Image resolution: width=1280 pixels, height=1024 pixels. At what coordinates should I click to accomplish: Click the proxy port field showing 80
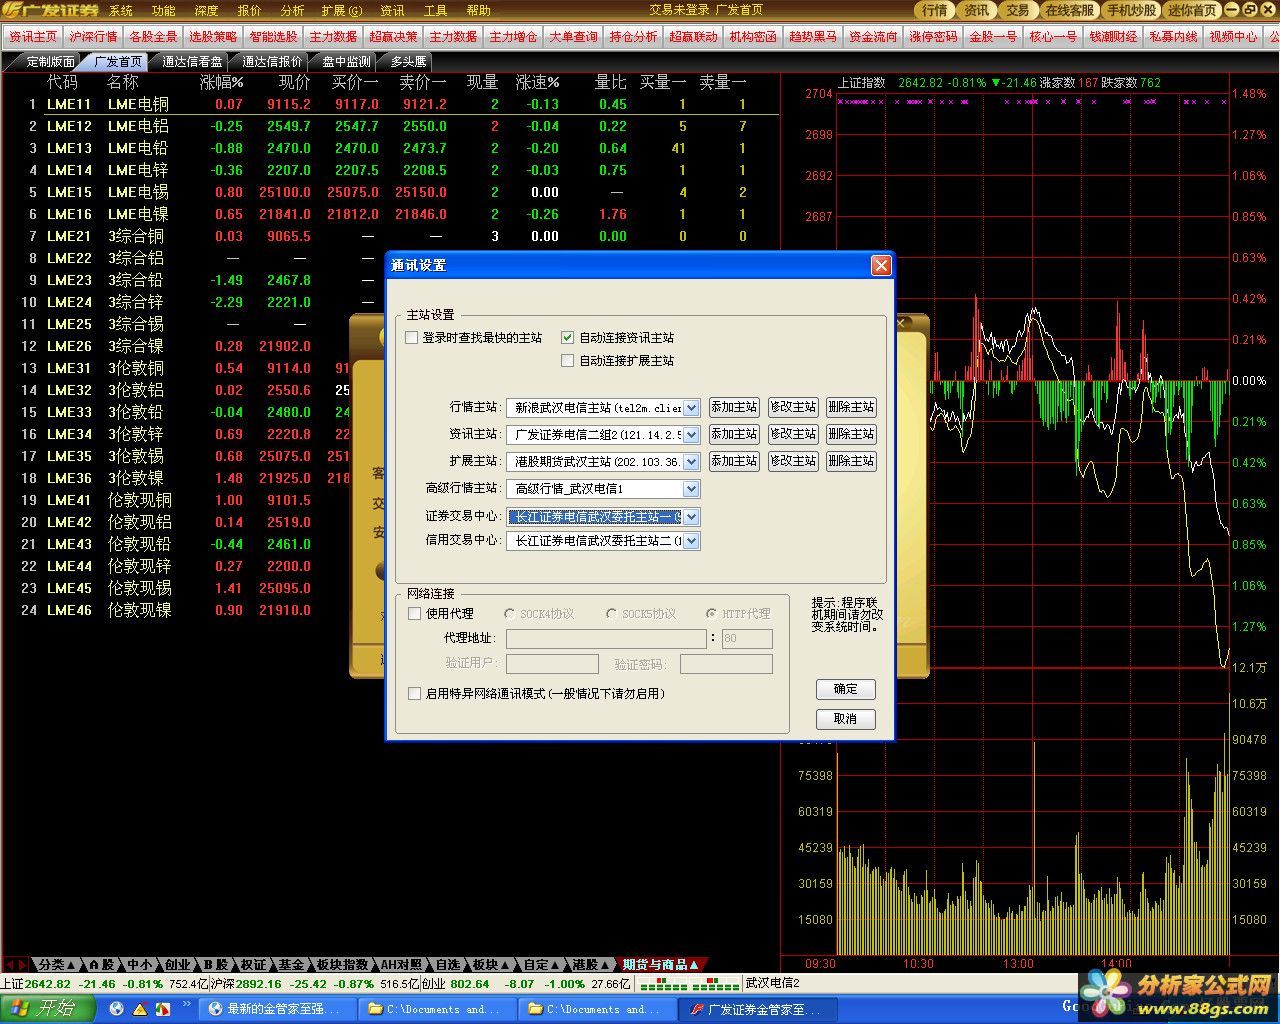746,638
